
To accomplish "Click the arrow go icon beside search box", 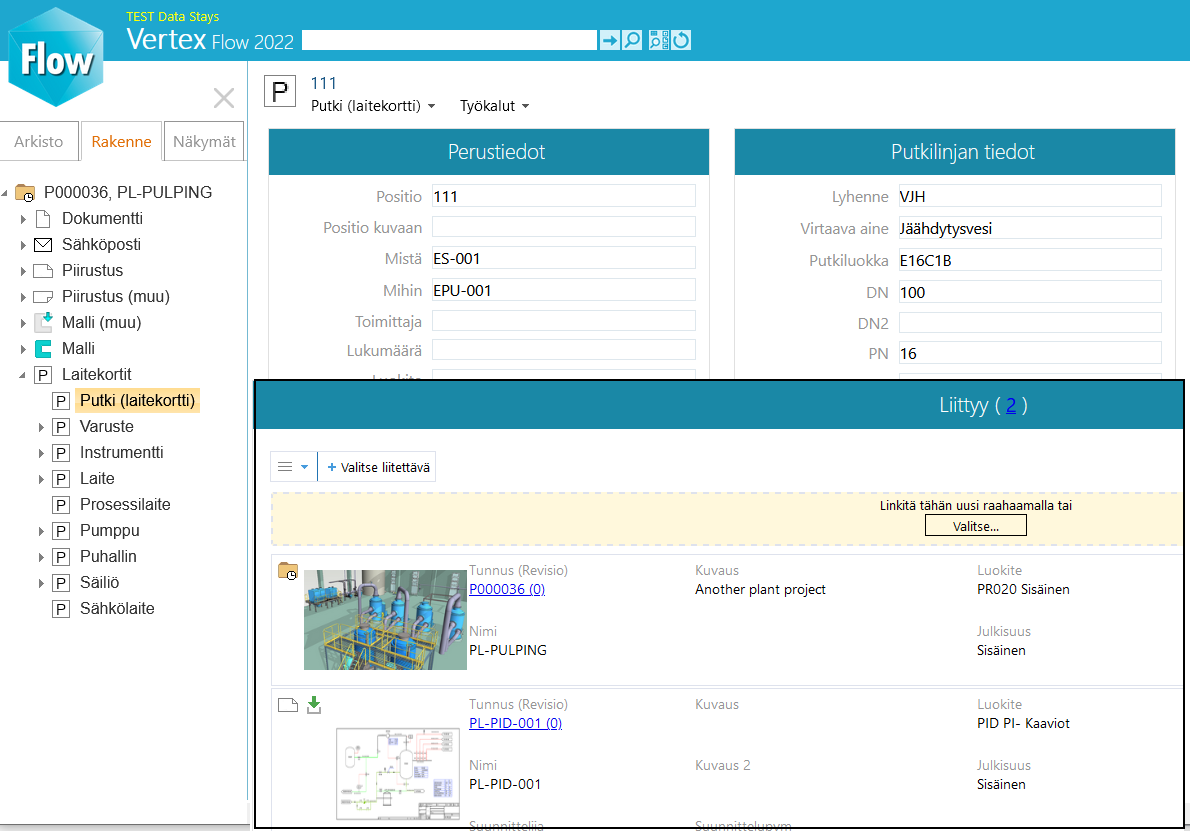I will tap(609, 40).
